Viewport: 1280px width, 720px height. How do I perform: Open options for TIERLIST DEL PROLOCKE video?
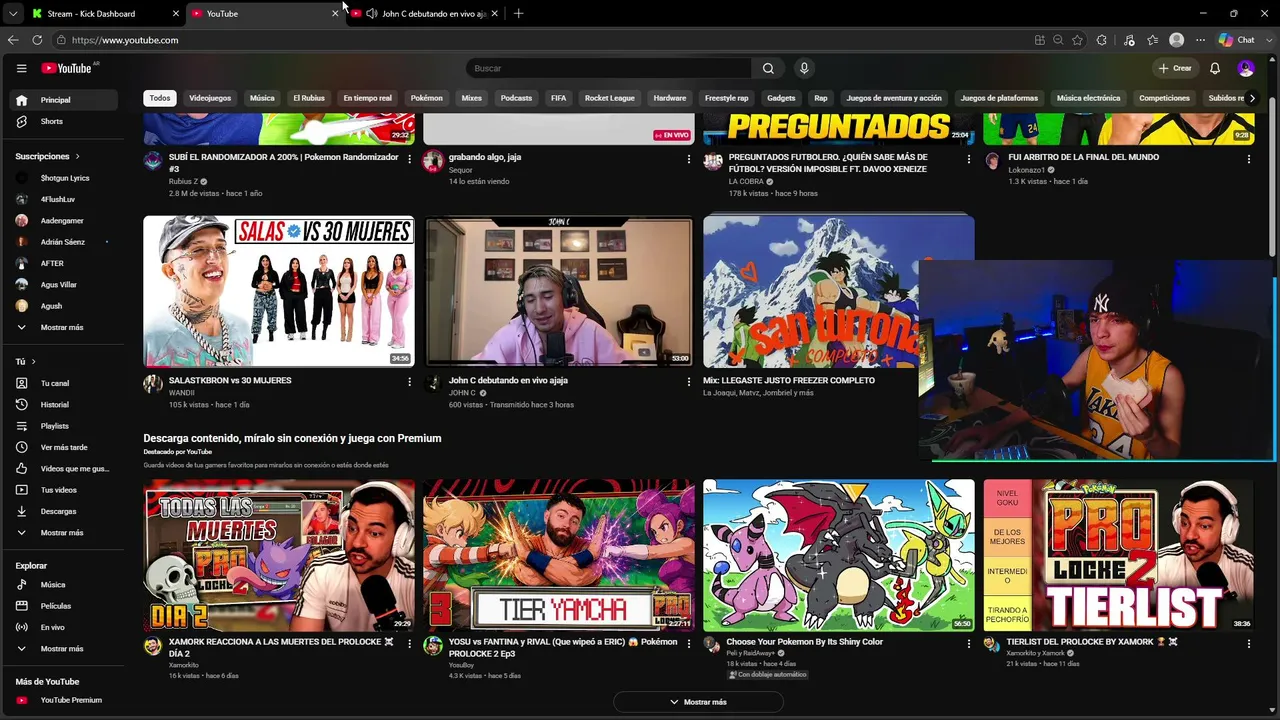pyautogui.click(x=1248, y=643)
